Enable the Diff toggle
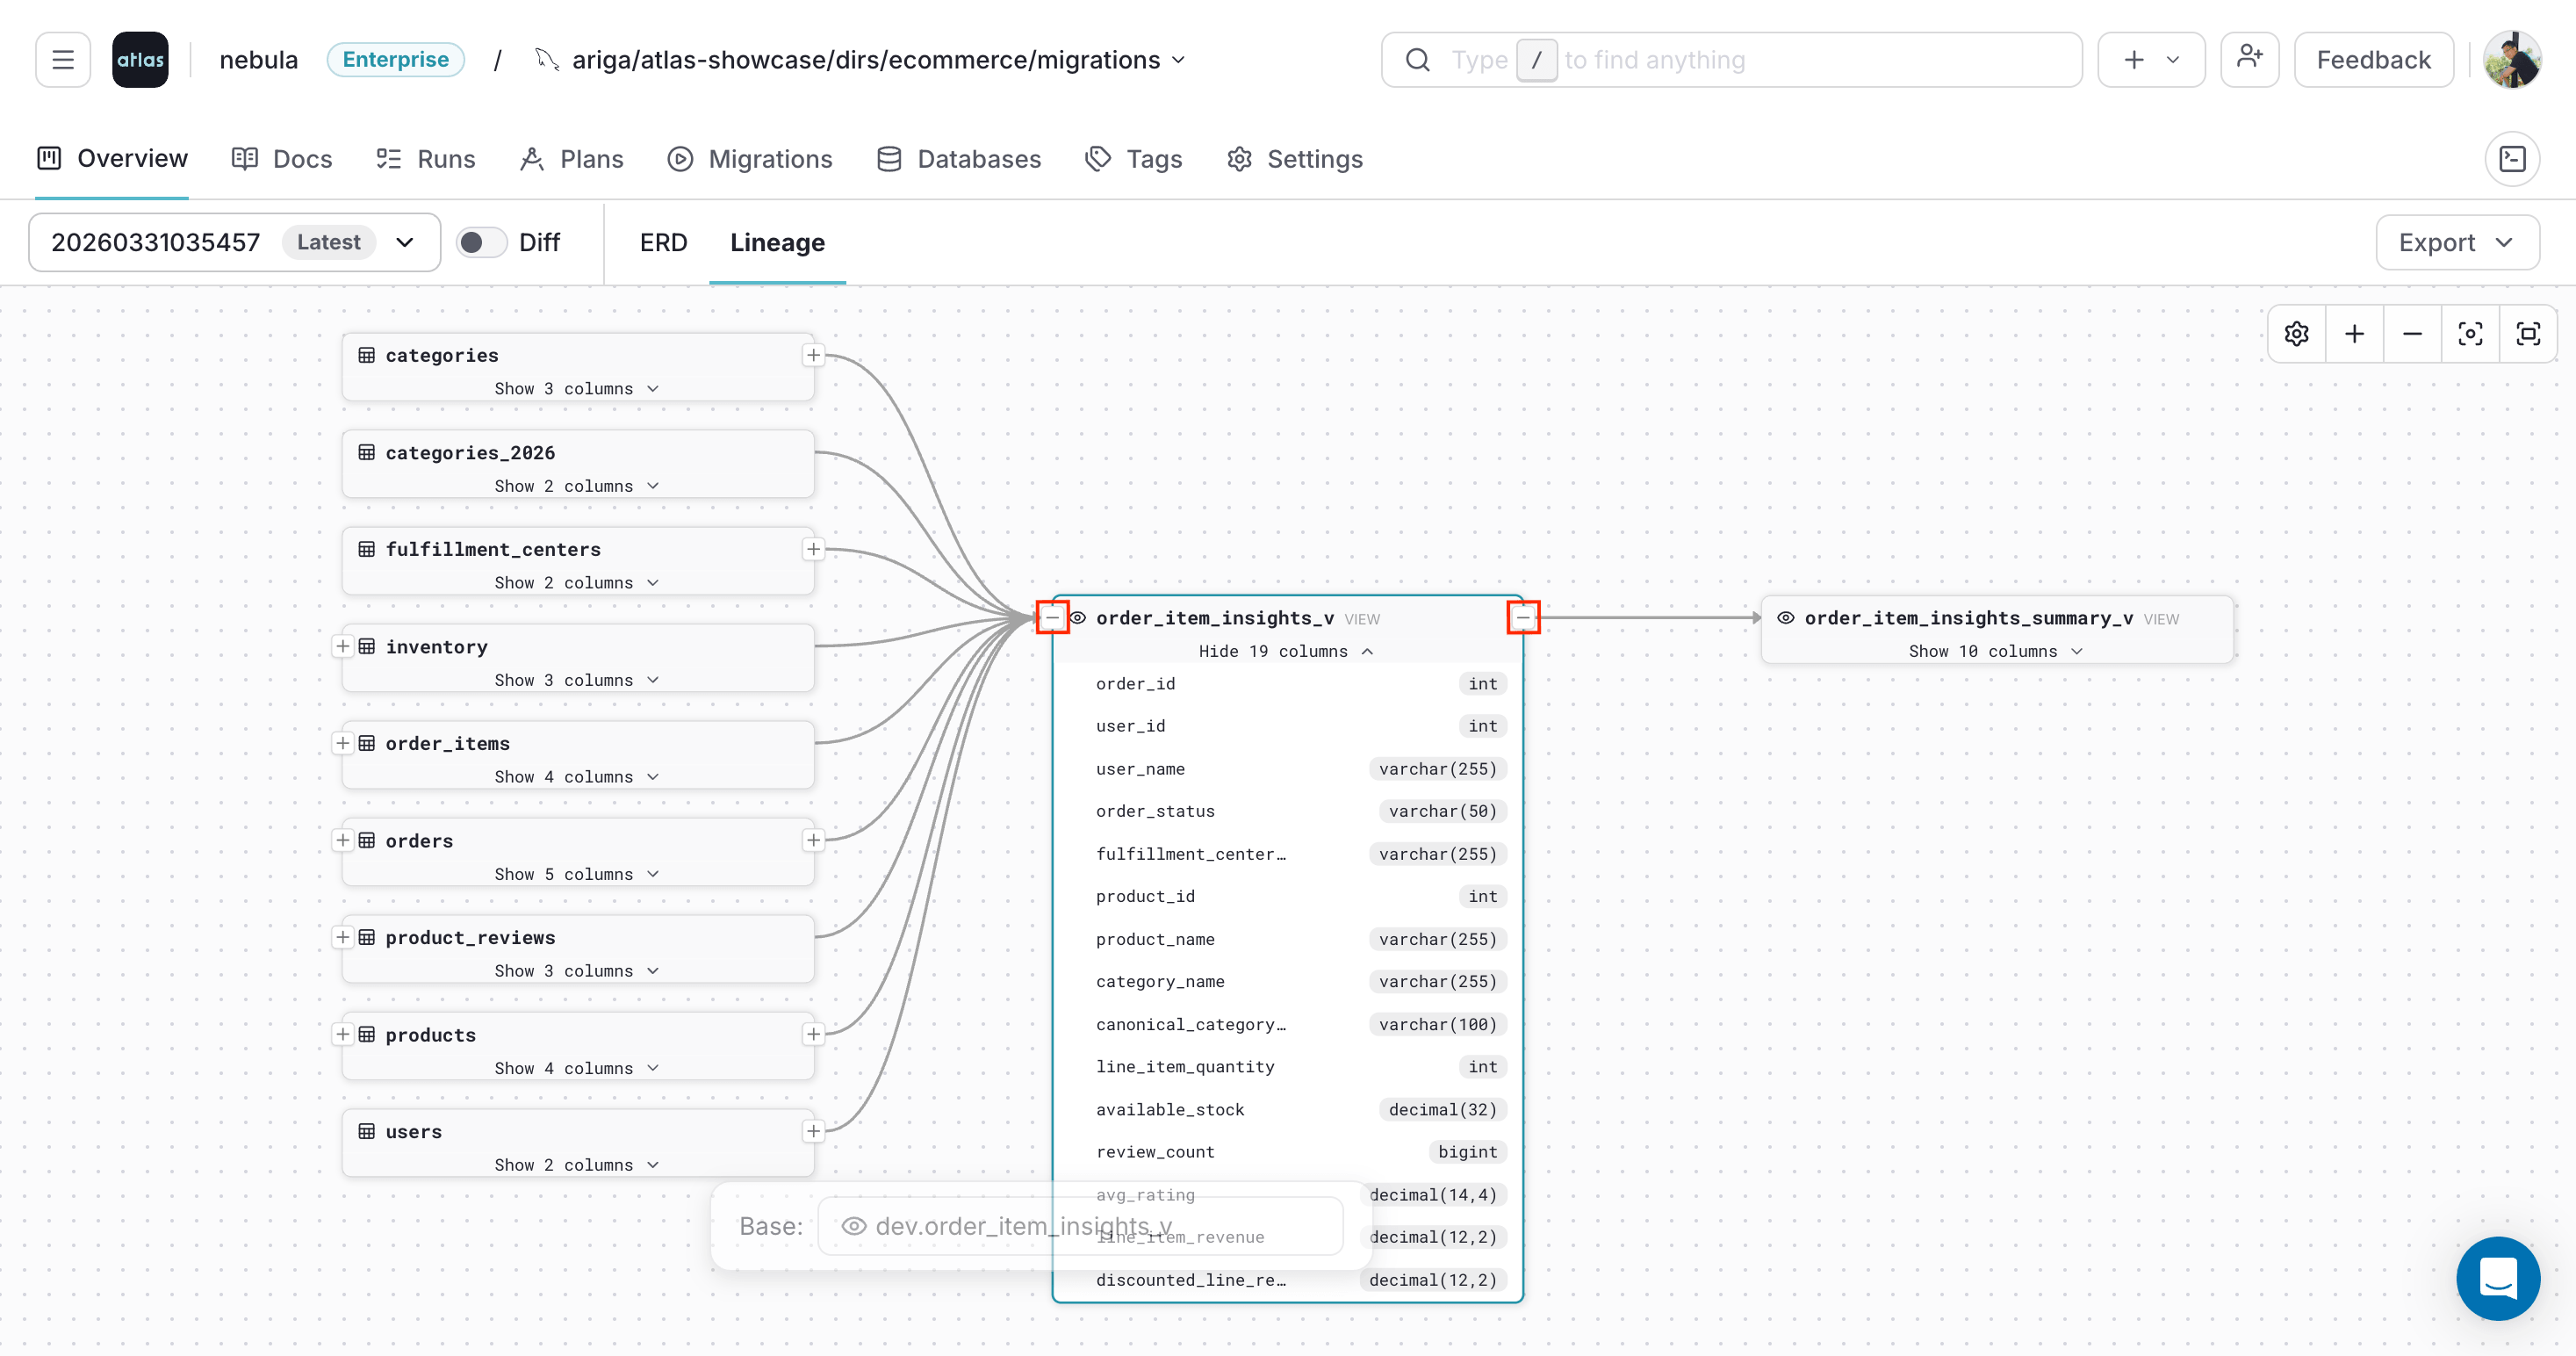 click(x=481, y=242)
